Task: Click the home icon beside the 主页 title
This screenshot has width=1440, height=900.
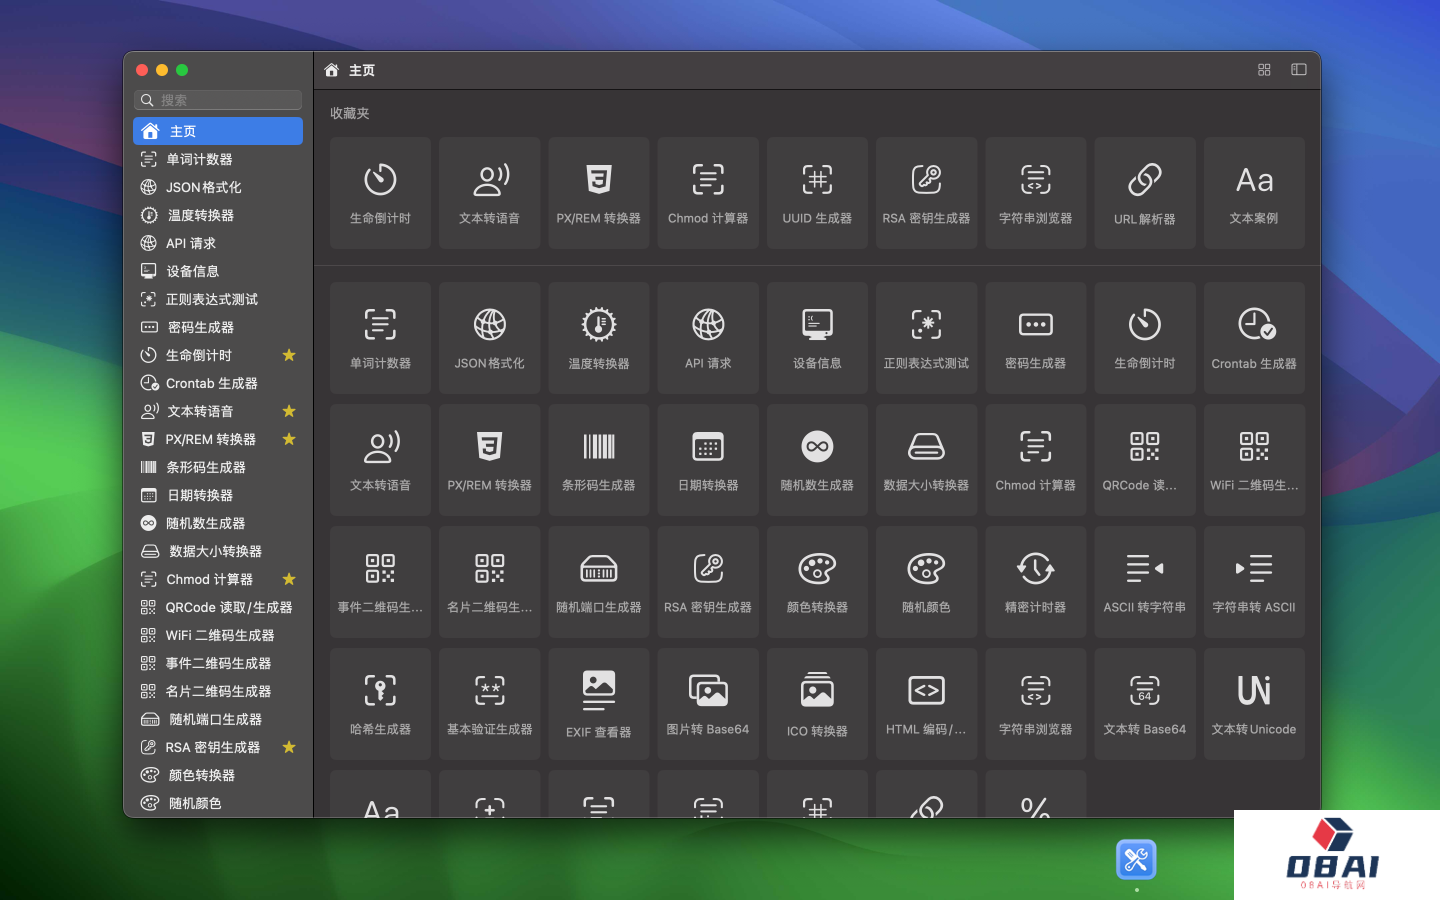Action: [332, 70]
